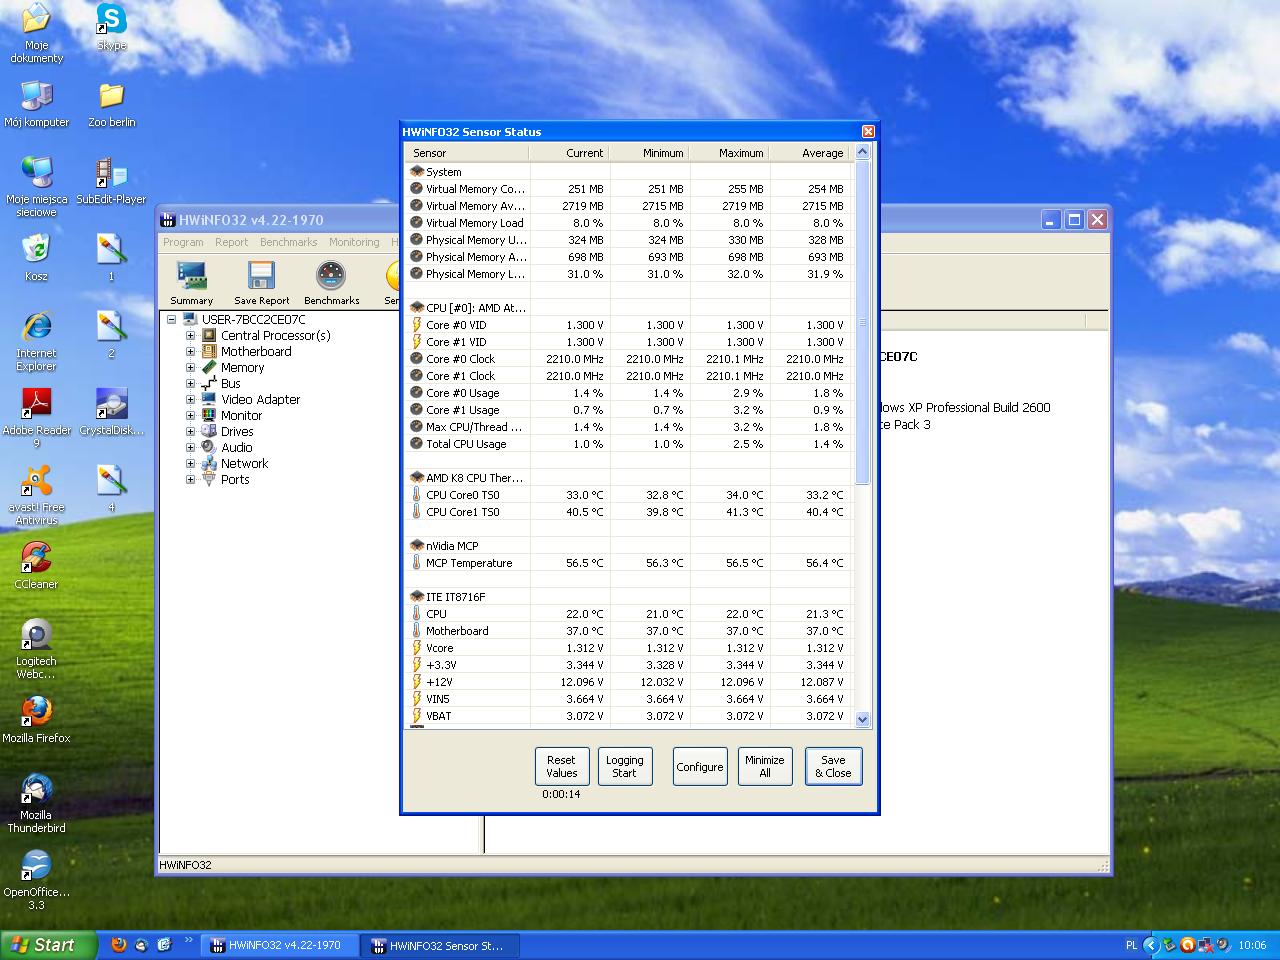Click the Minimize All button
Screen dimensions: 1280x960
(x=765, y=766)
